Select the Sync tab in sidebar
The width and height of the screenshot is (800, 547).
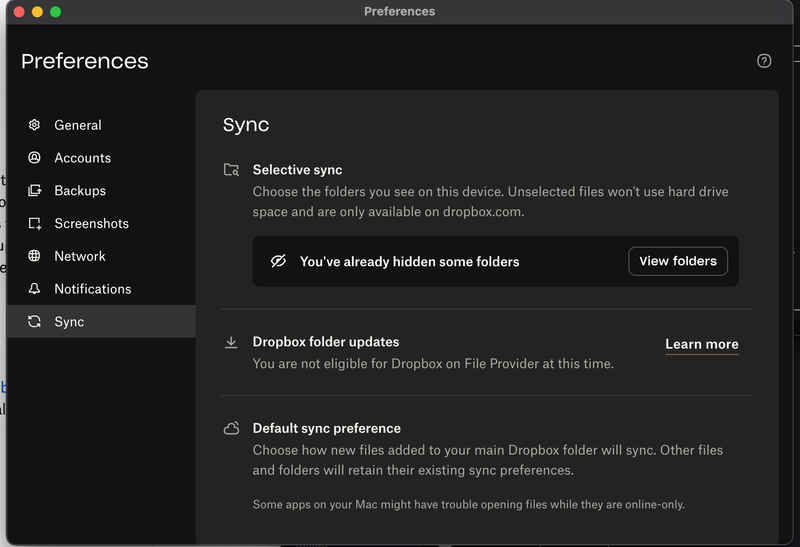pos(69,322)
